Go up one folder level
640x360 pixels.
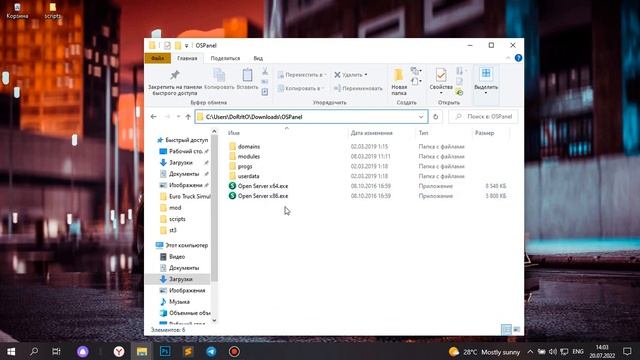pos(188,117)
